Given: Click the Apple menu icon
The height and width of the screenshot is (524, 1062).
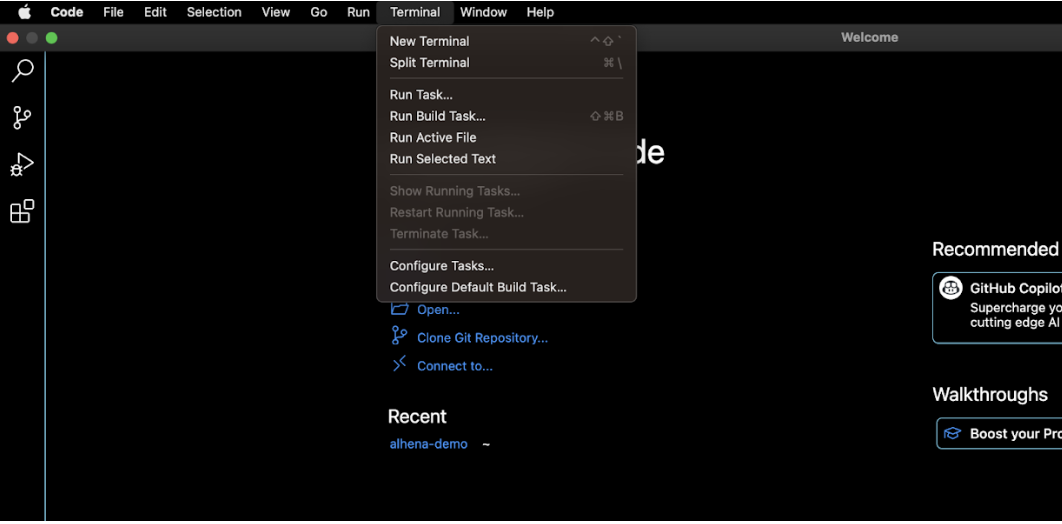Looking at the screenshot, I should click(x=24, y=12).
